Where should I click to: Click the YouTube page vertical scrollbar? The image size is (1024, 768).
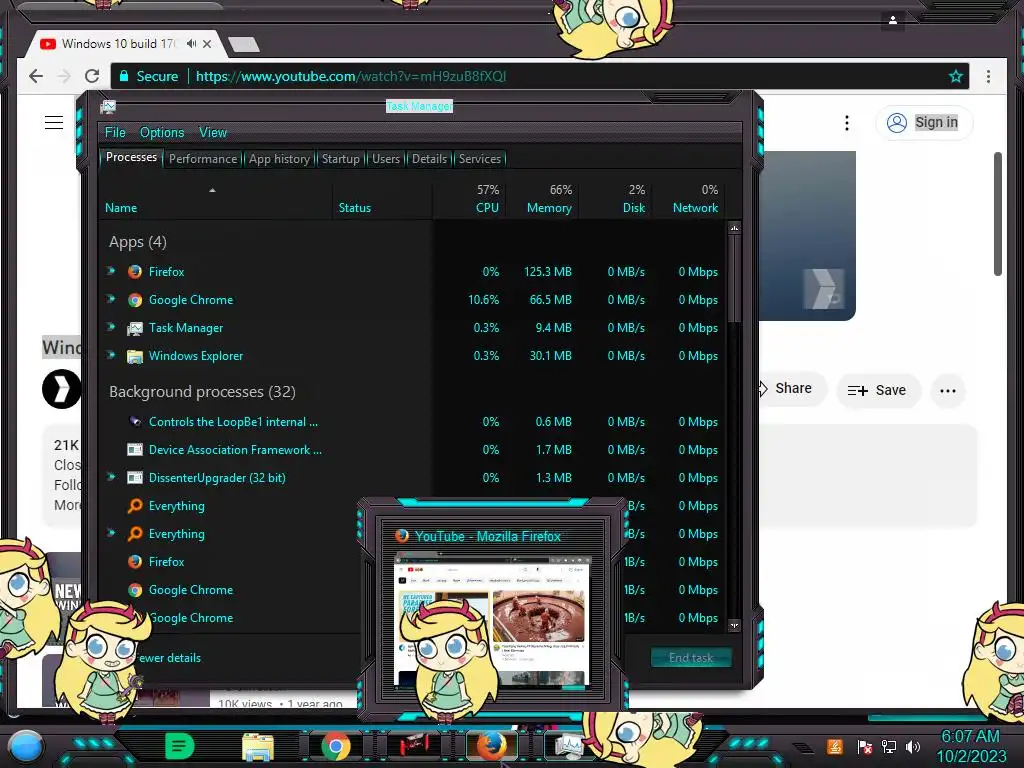(997, 214)
